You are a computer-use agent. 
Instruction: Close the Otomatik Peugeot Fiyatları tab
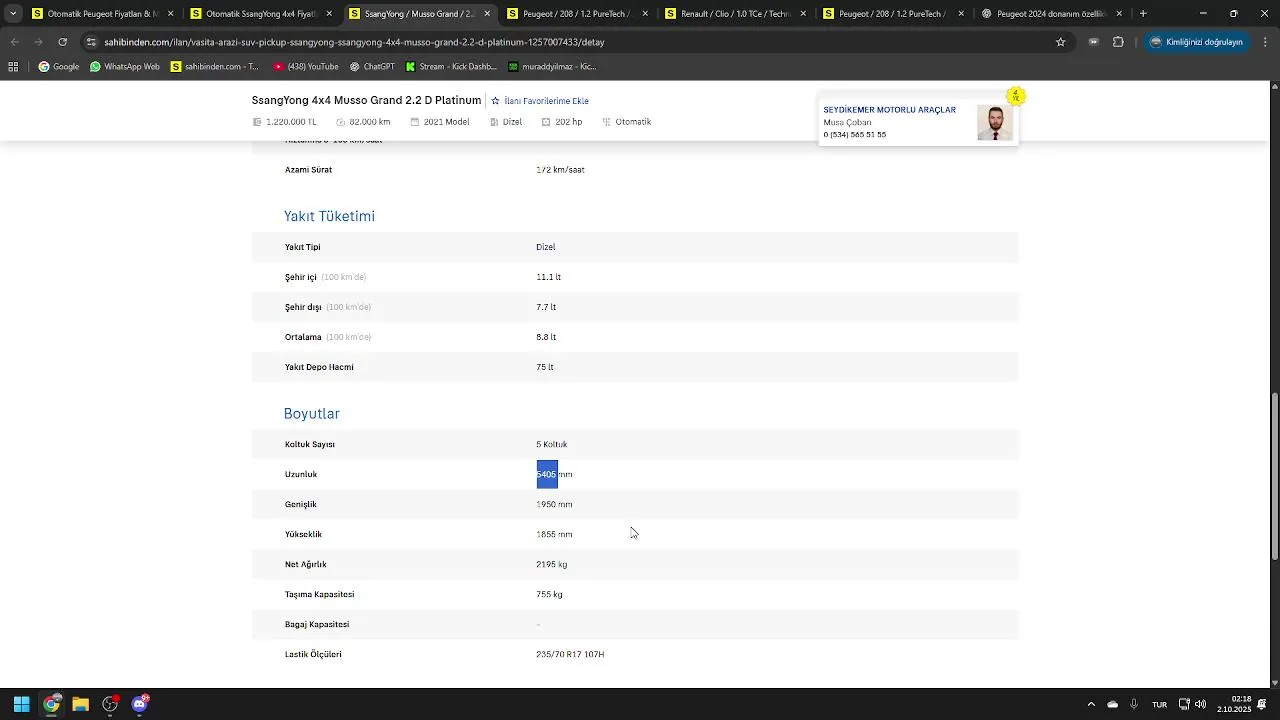[x=170, y=14]
